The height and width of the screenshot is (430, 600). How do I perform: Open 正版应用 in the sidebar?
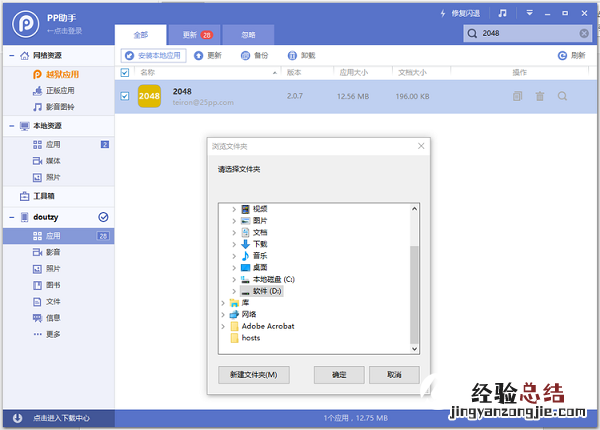coord(54,91)
